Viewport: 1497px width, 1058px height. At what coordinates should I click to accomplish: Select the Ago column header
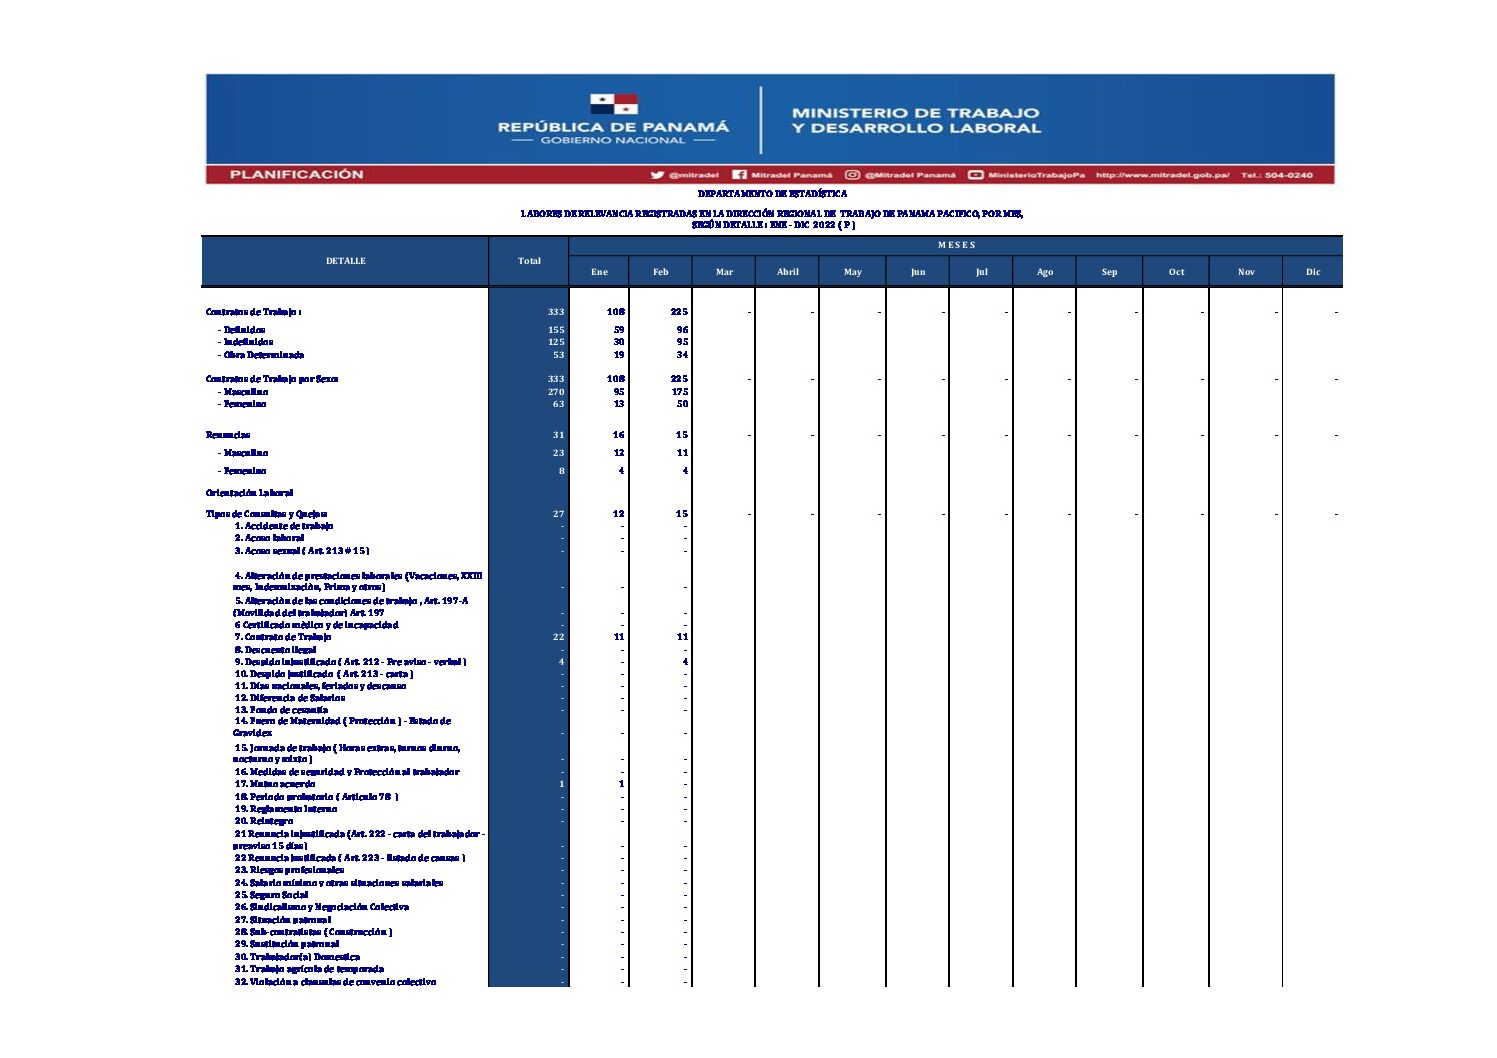(x=1045, y=272)
